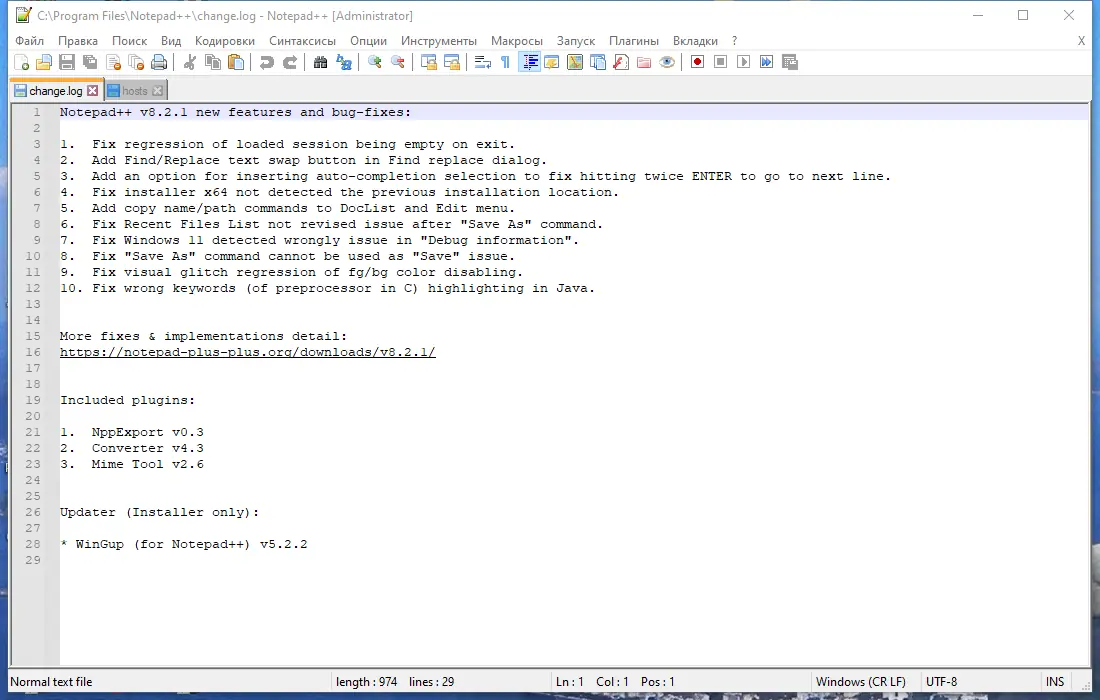Toggle synchronized horizontal scrolling icon
The height and width of the screenshot is (700, 1100).
coord(452,62)
